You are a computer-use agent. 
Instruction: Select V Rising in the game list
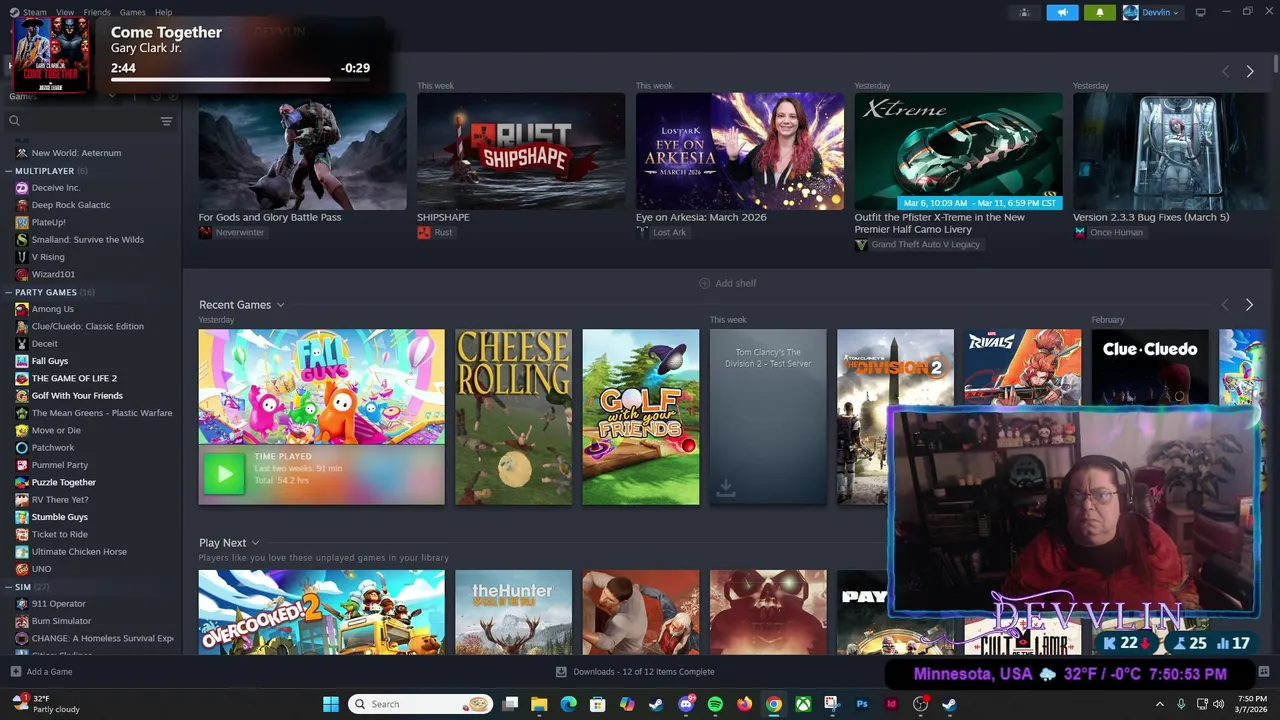[47, 257]
